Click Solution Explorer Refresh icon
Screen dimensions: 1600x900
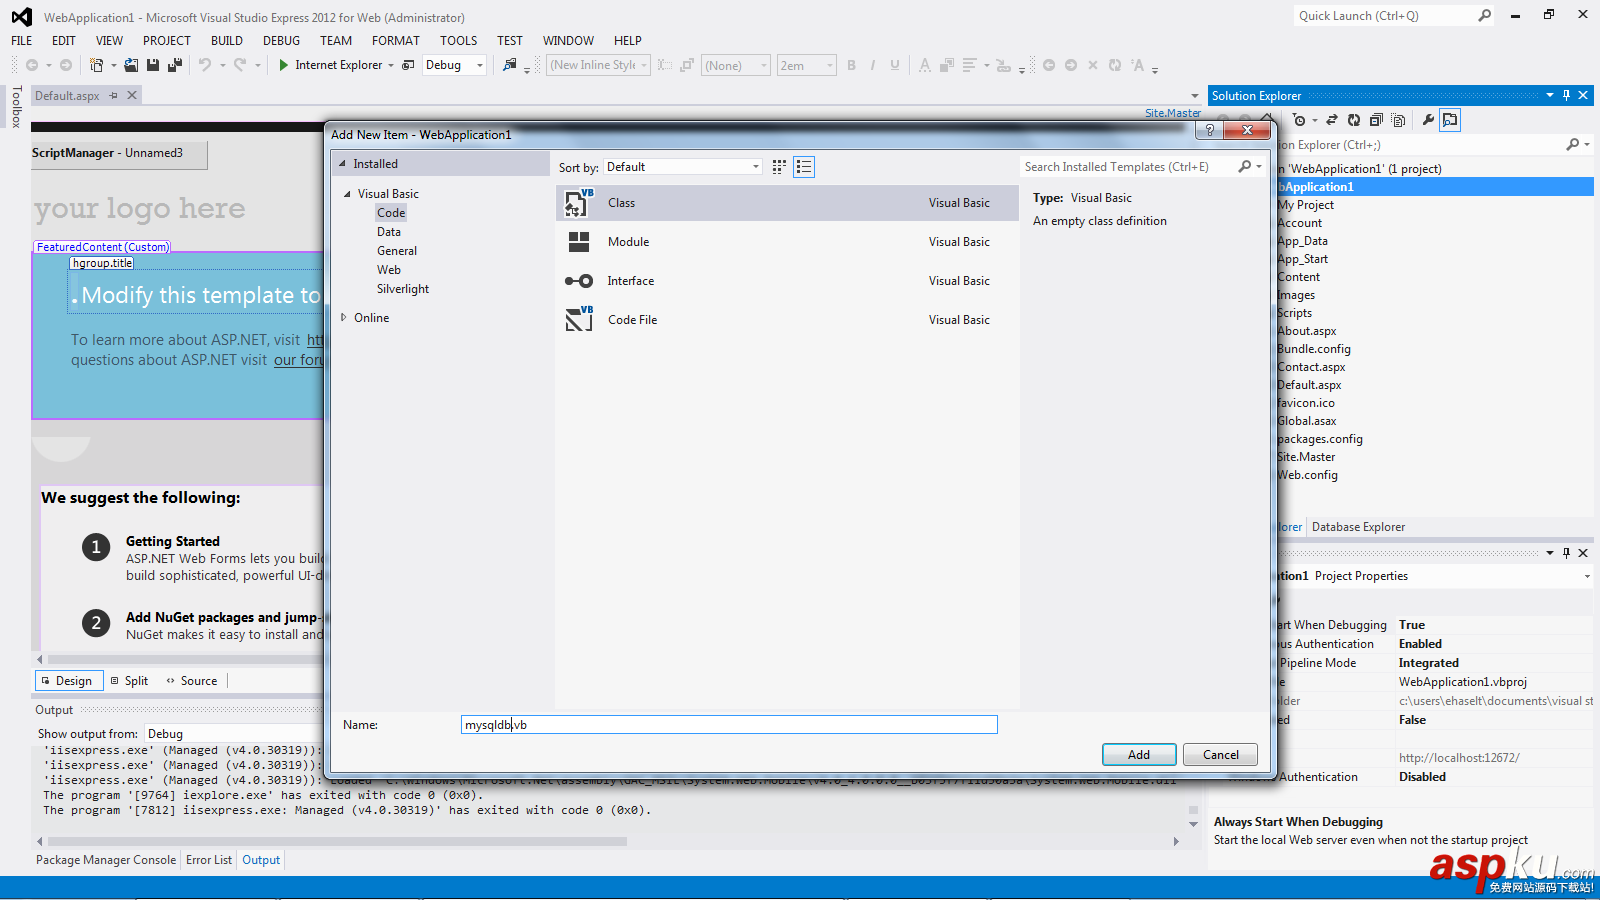[1354, 120]
